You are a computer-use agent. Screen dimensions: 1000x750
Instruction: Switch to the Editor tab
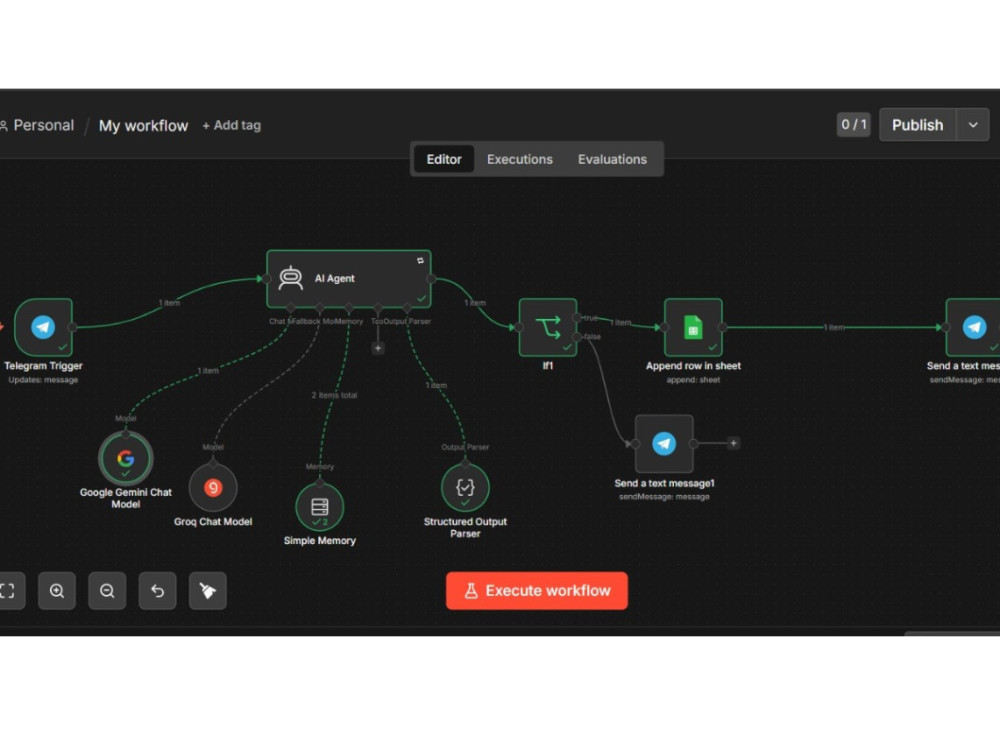[x=444, y=159]
